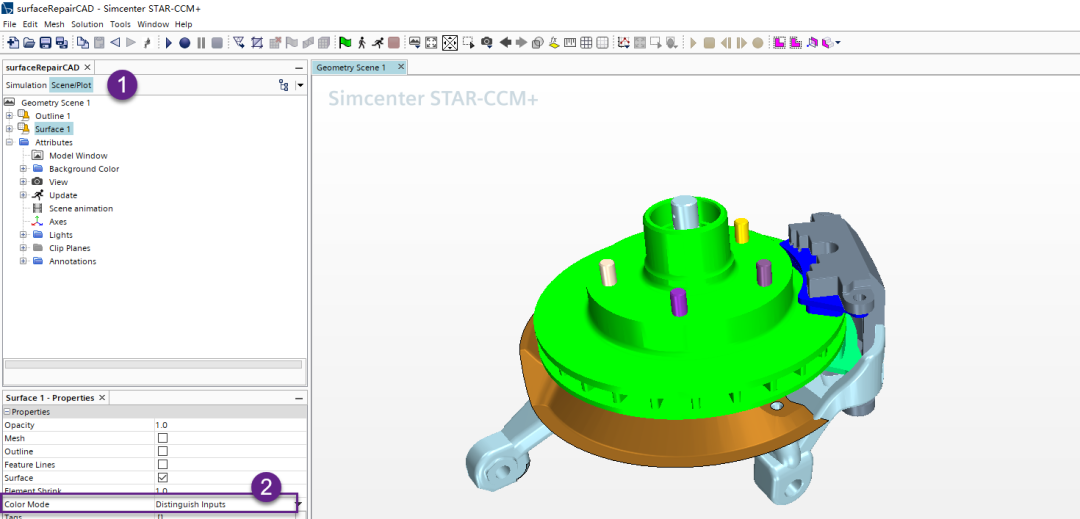
Task: Collapse the Attributes folder
Action: click(9, 142)
